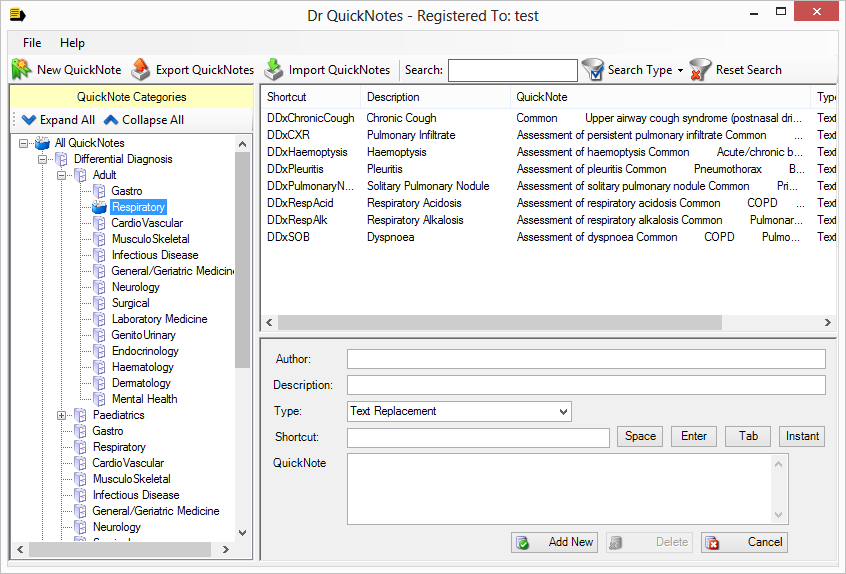The width and height of the screenshot is (846, 574).
Task: Click the Instant trigger button
Action: (802, 436)
